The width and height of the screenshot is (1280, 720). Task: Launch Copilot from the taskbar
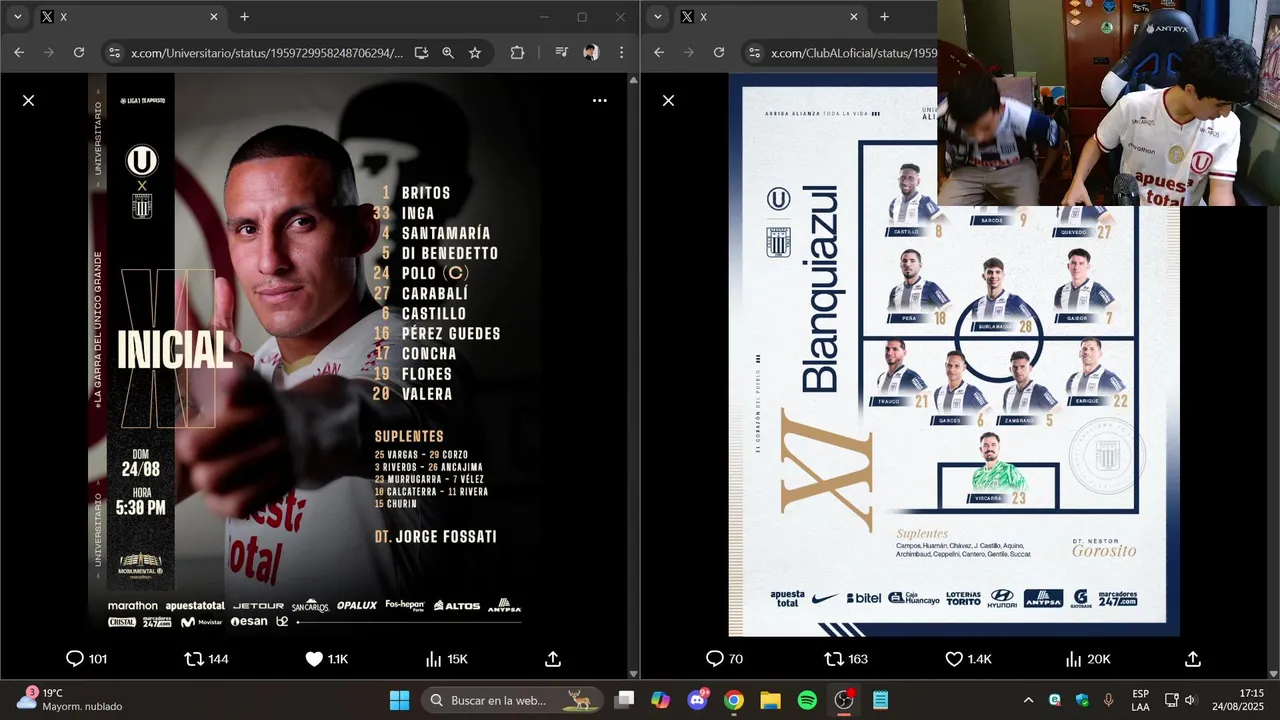660,700
